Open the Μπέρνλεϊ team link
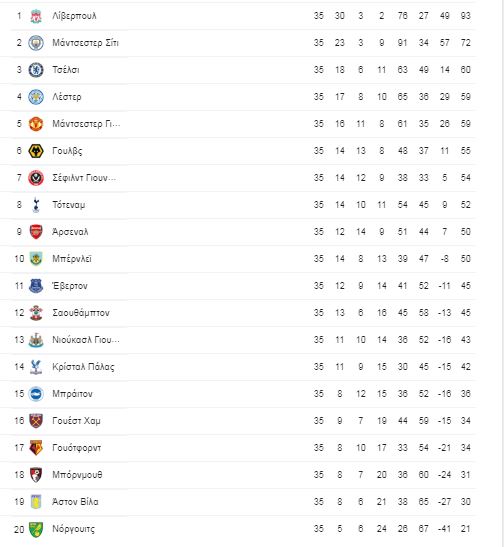Image resolution: width=504 pixels, height=547 pixels. point(72,259)
